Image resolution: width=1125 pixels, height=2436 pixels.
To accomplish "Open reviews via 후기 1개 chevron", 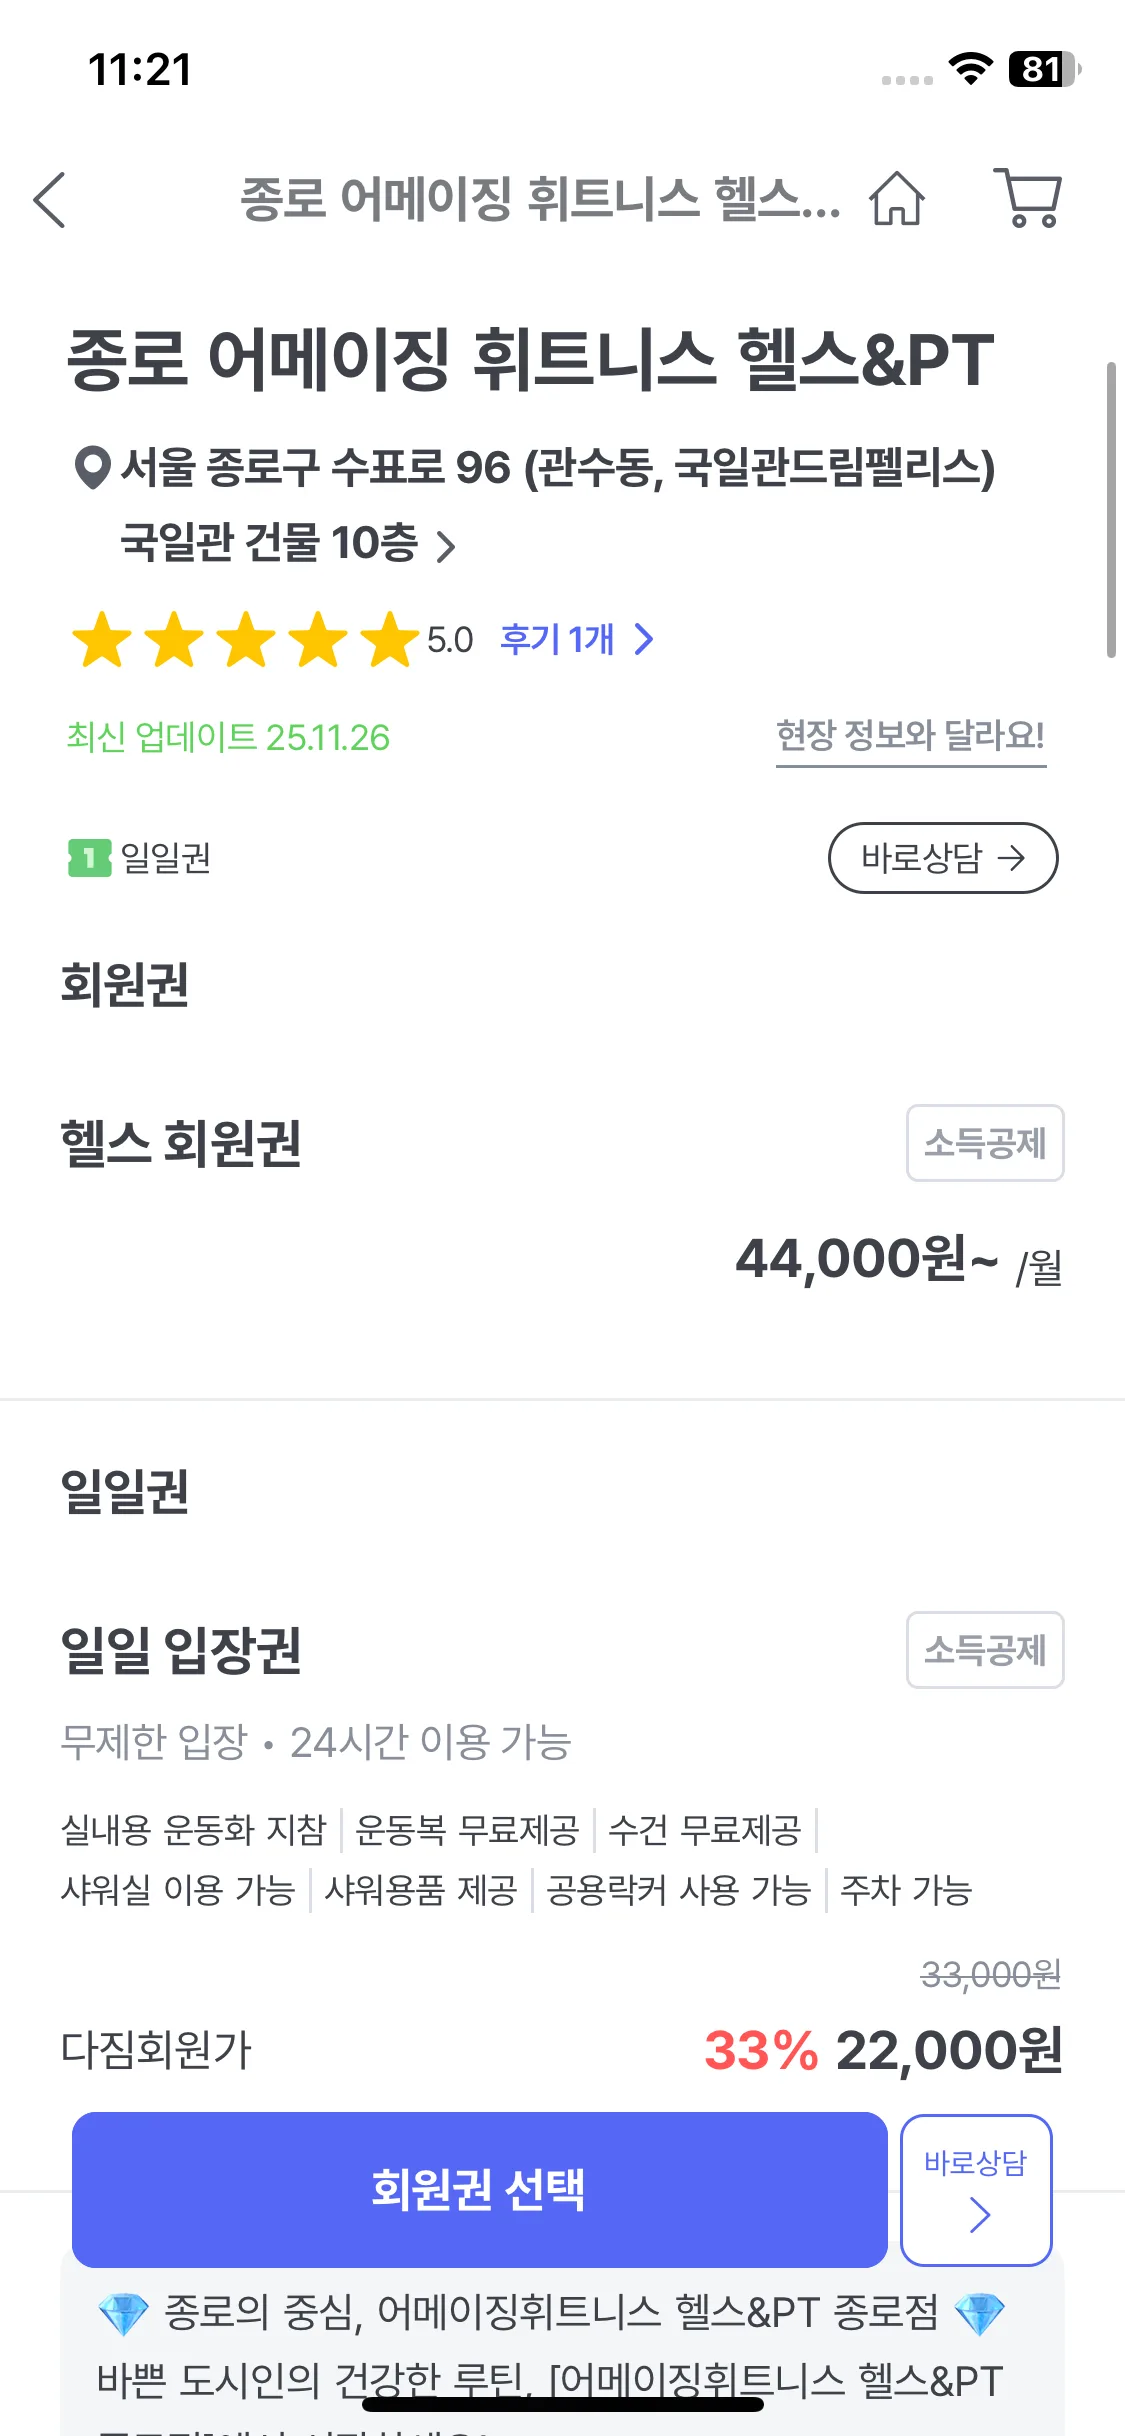I will [x=644, y=640].
